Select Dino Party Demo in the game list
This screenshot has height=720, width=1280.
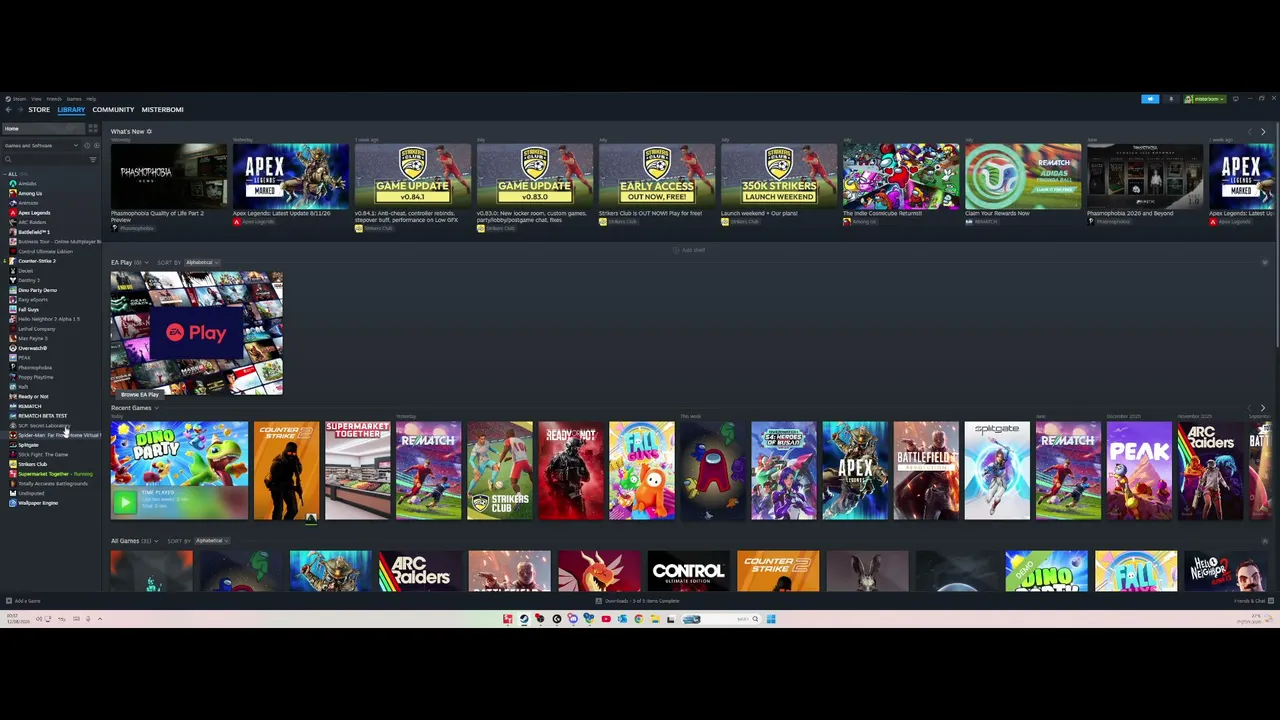[x=36, y=290]
